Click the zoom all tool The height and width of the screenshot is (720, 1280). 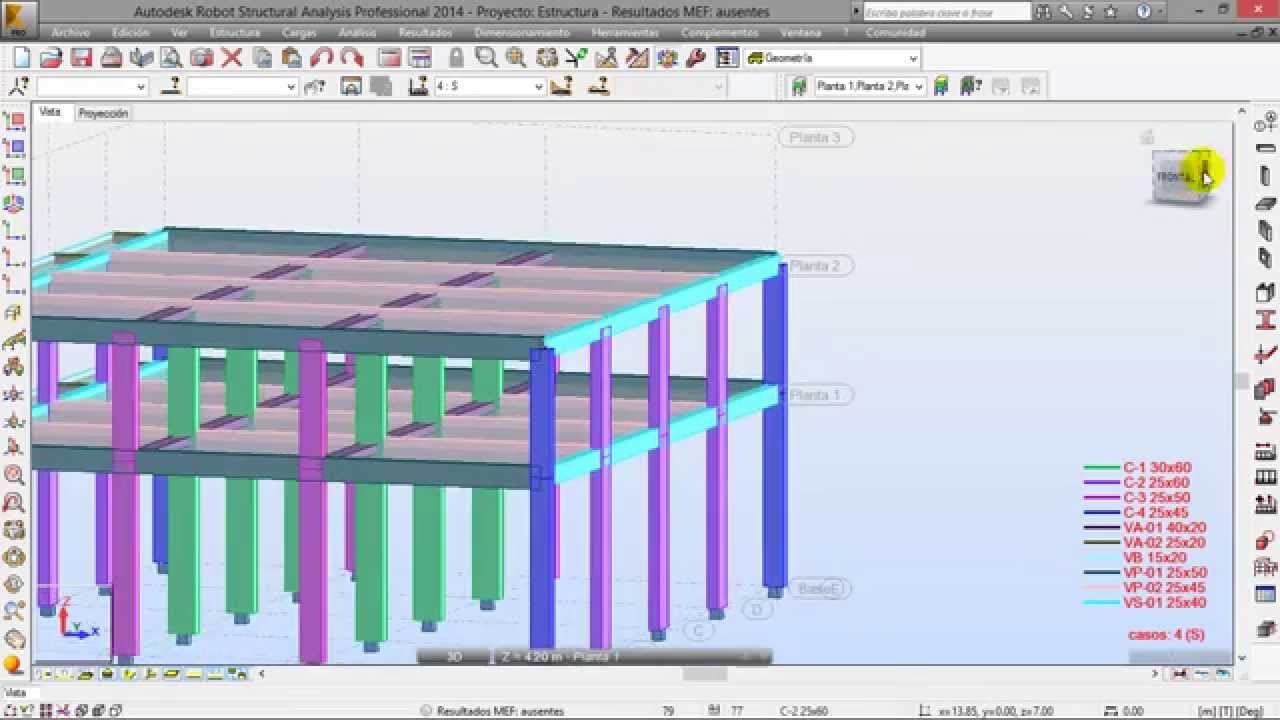point(517,58)
